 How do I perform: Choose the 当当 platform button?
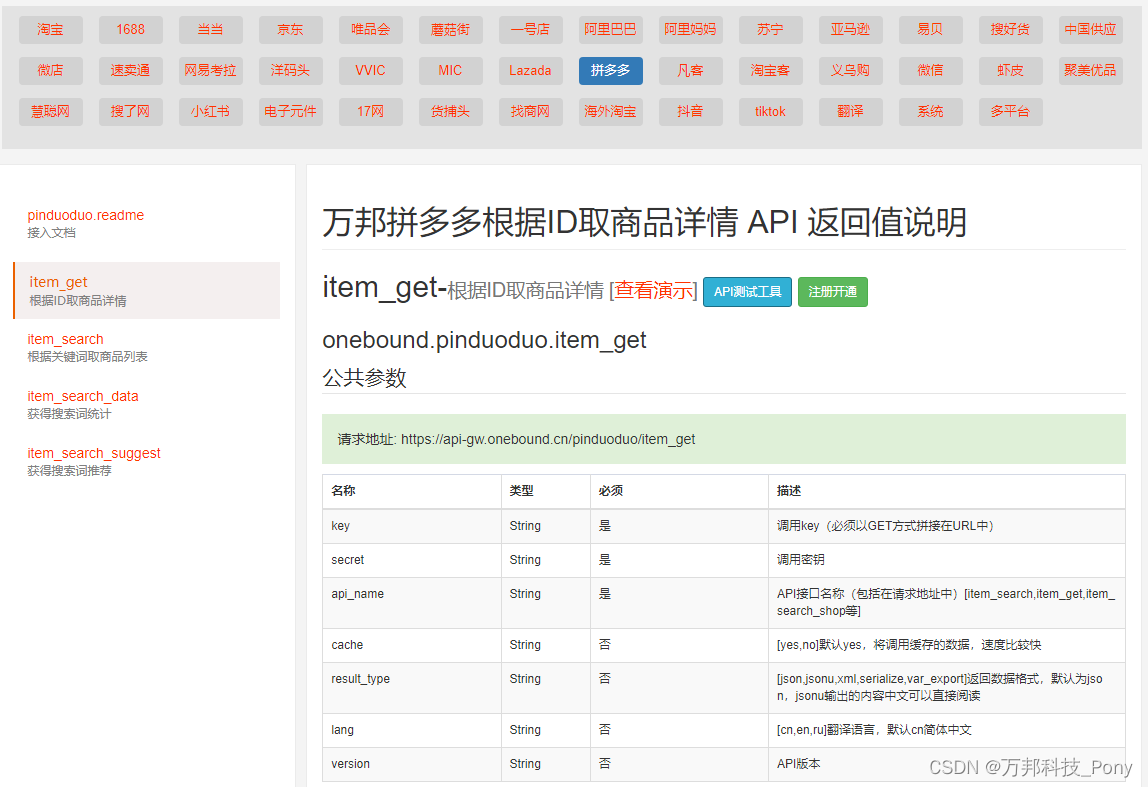click(210, 29)
